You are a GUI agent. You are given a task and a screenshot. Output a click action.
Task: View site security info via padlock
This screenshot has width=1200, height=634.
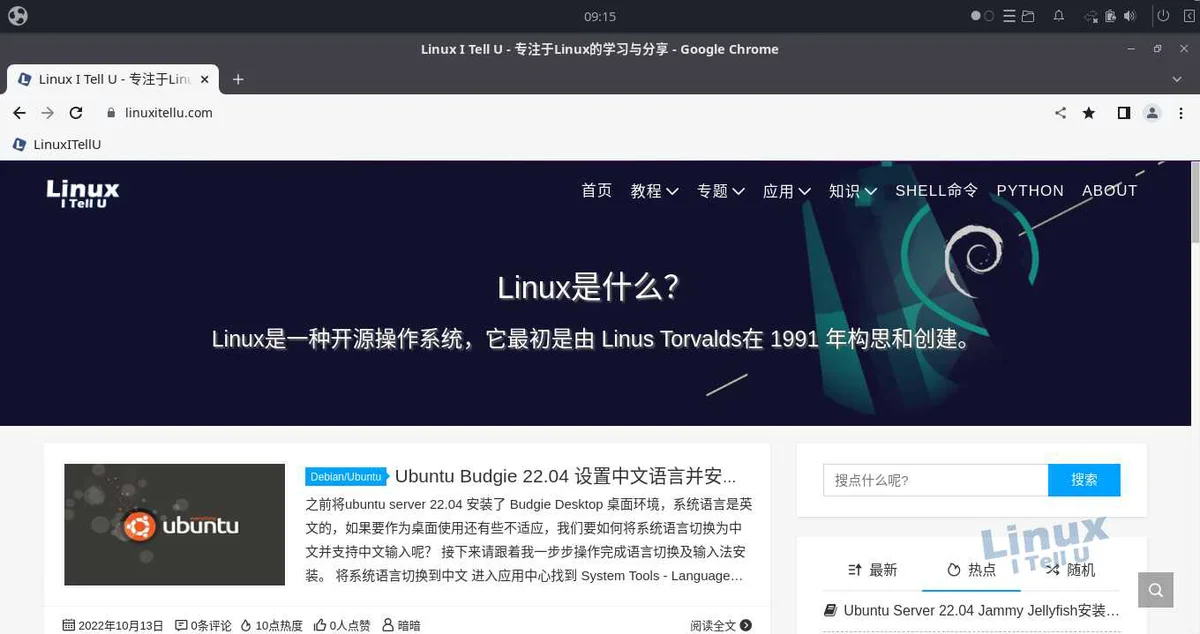[x=111, y=113]
